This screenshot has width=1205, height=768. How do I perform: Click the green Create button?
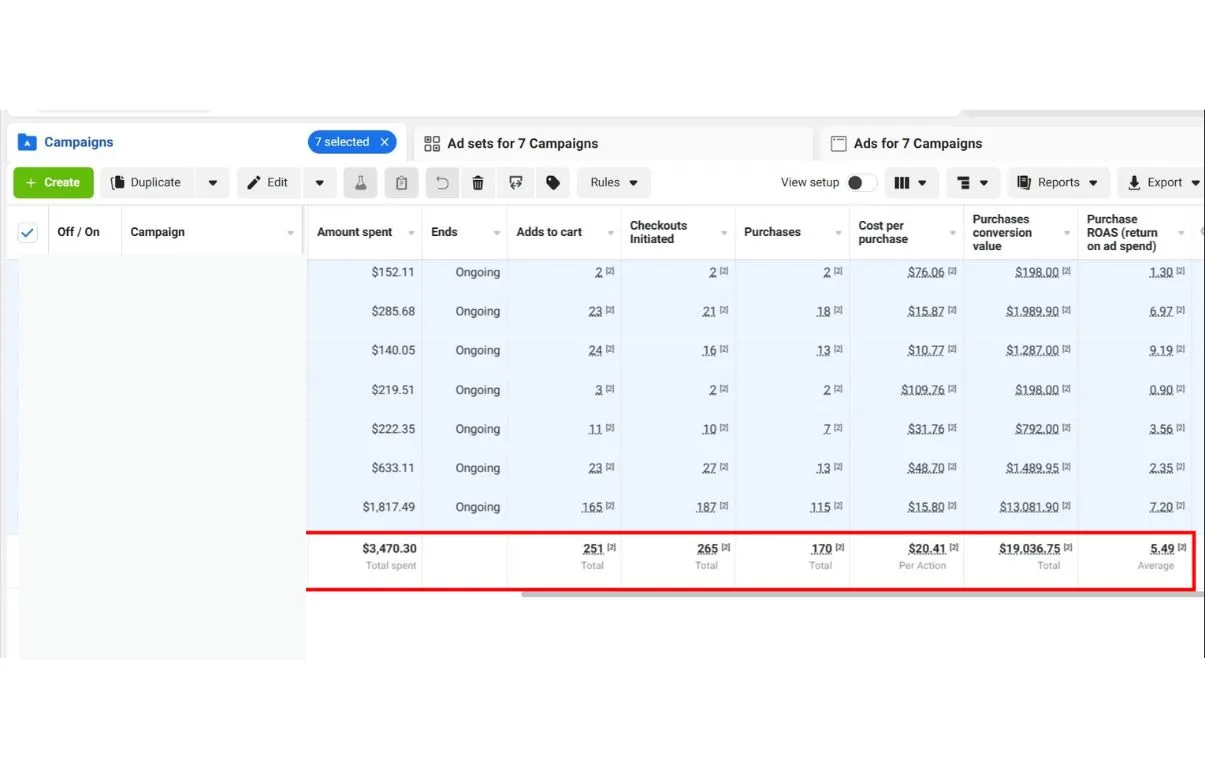pyautogui.click(x=53, y=183)
